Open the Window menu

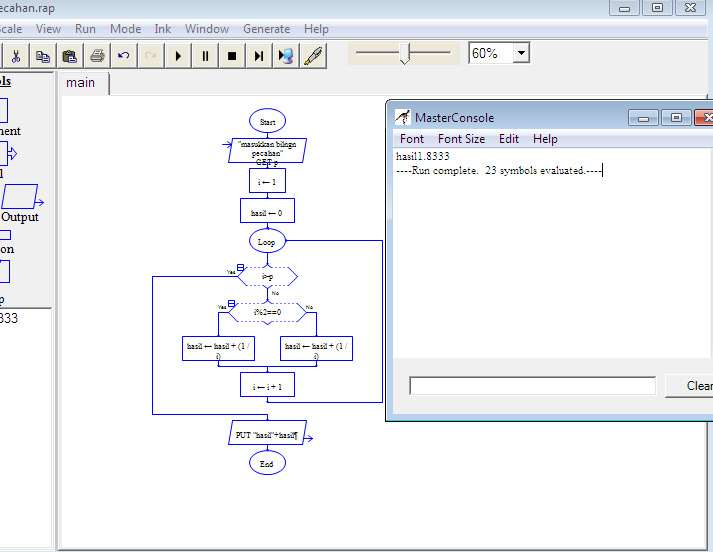click(207, 29)
